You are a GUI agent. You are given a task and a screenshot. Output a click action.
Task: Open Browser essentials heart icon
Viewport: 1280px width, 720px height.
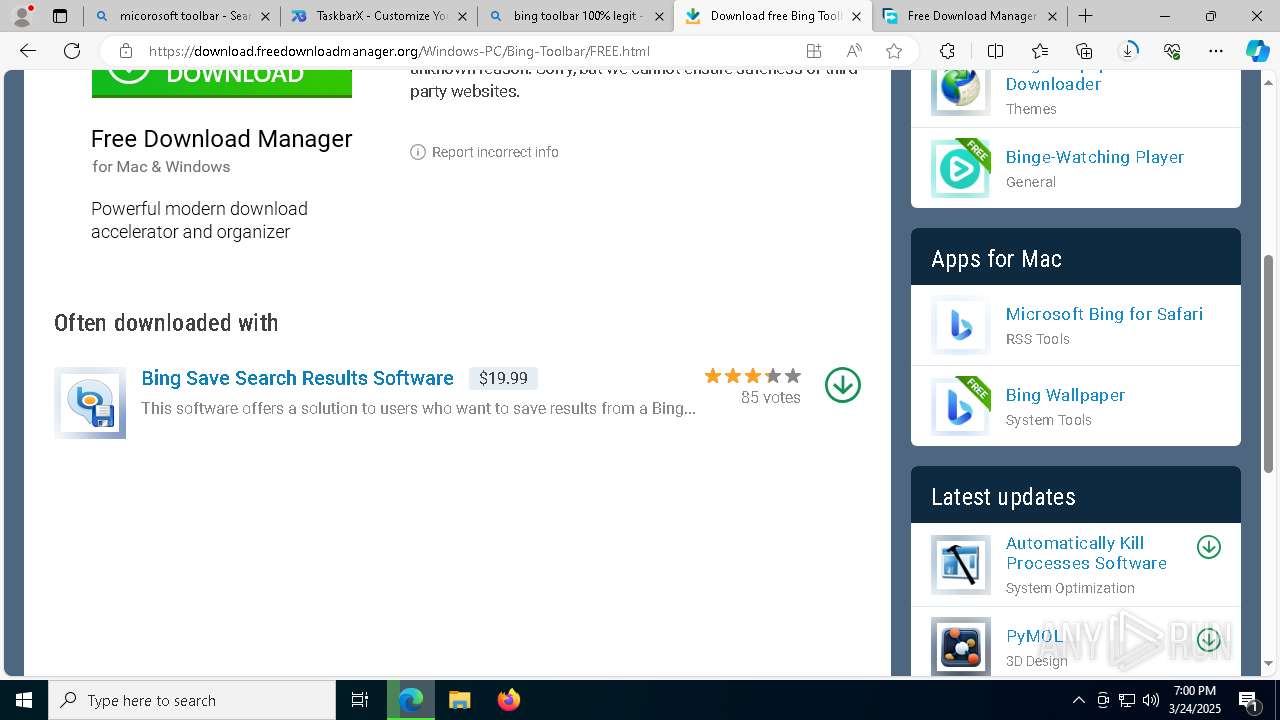pyautogui.click(x=1172, y=51)
